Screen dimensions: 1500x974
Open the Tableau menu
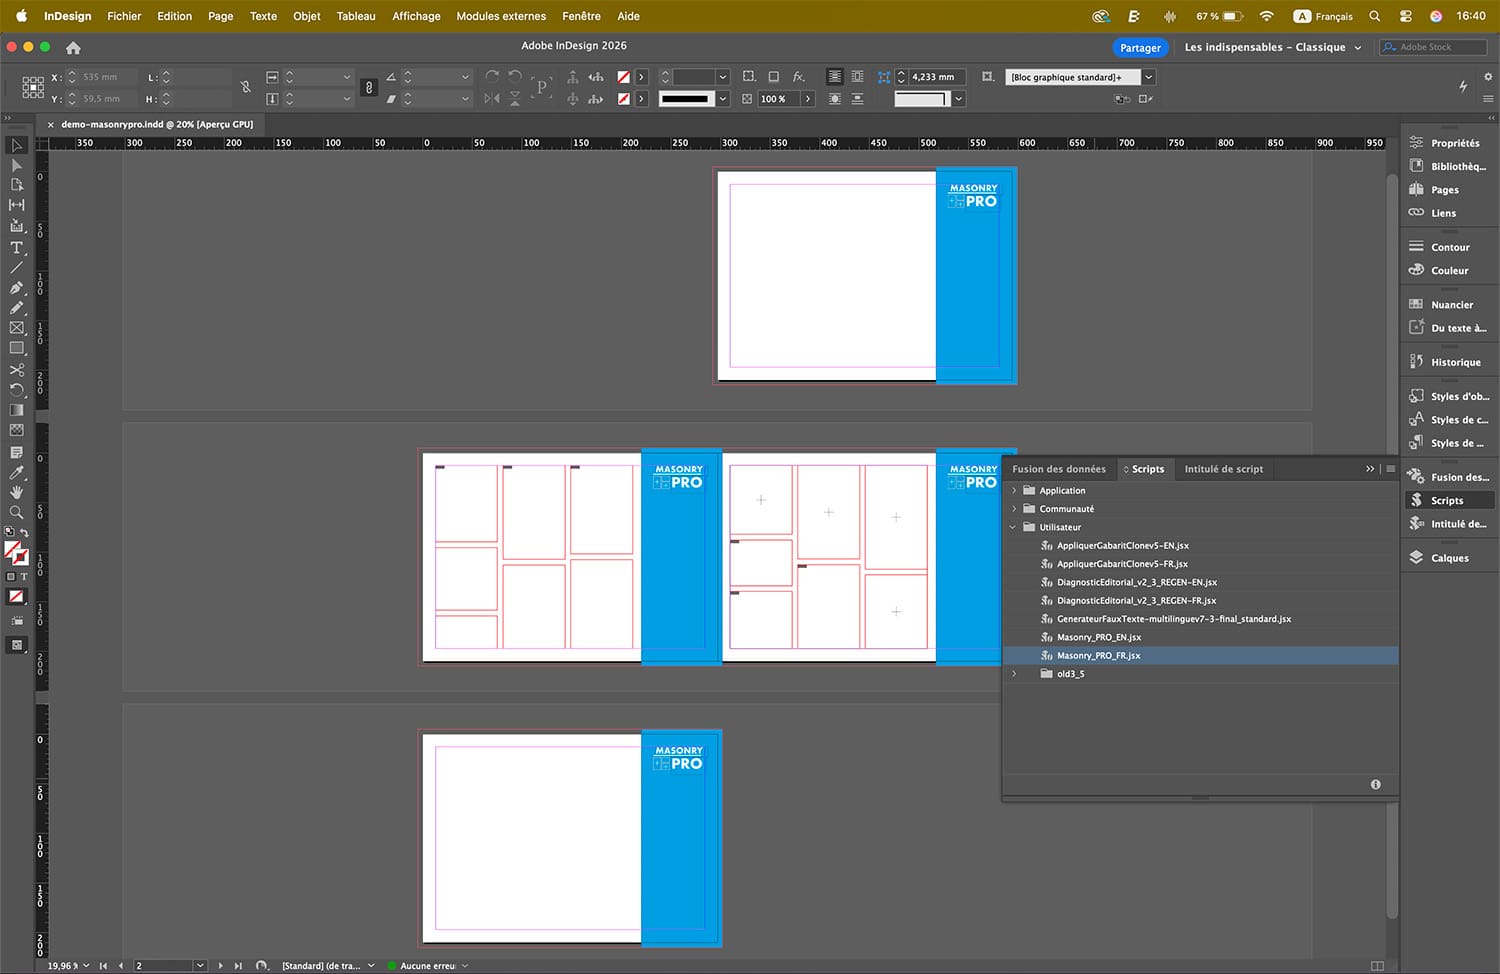pos(356,16)
